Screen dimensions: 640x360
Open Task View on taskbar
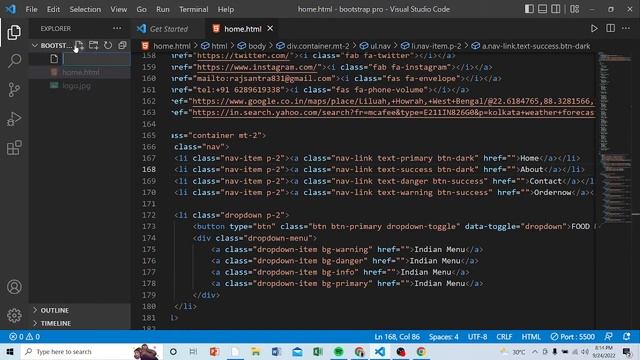click(193, 351)
